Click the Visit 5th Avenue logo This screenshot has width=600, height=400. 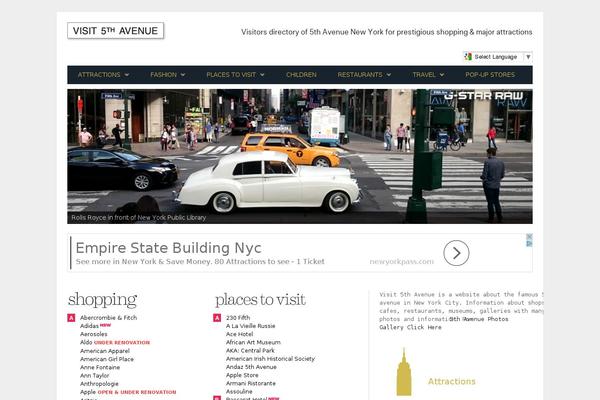point(116,31)
